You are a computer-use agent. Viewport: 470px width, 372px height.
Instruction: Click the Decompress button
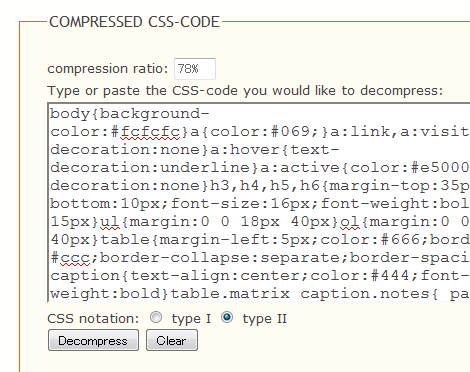[93, 340]
